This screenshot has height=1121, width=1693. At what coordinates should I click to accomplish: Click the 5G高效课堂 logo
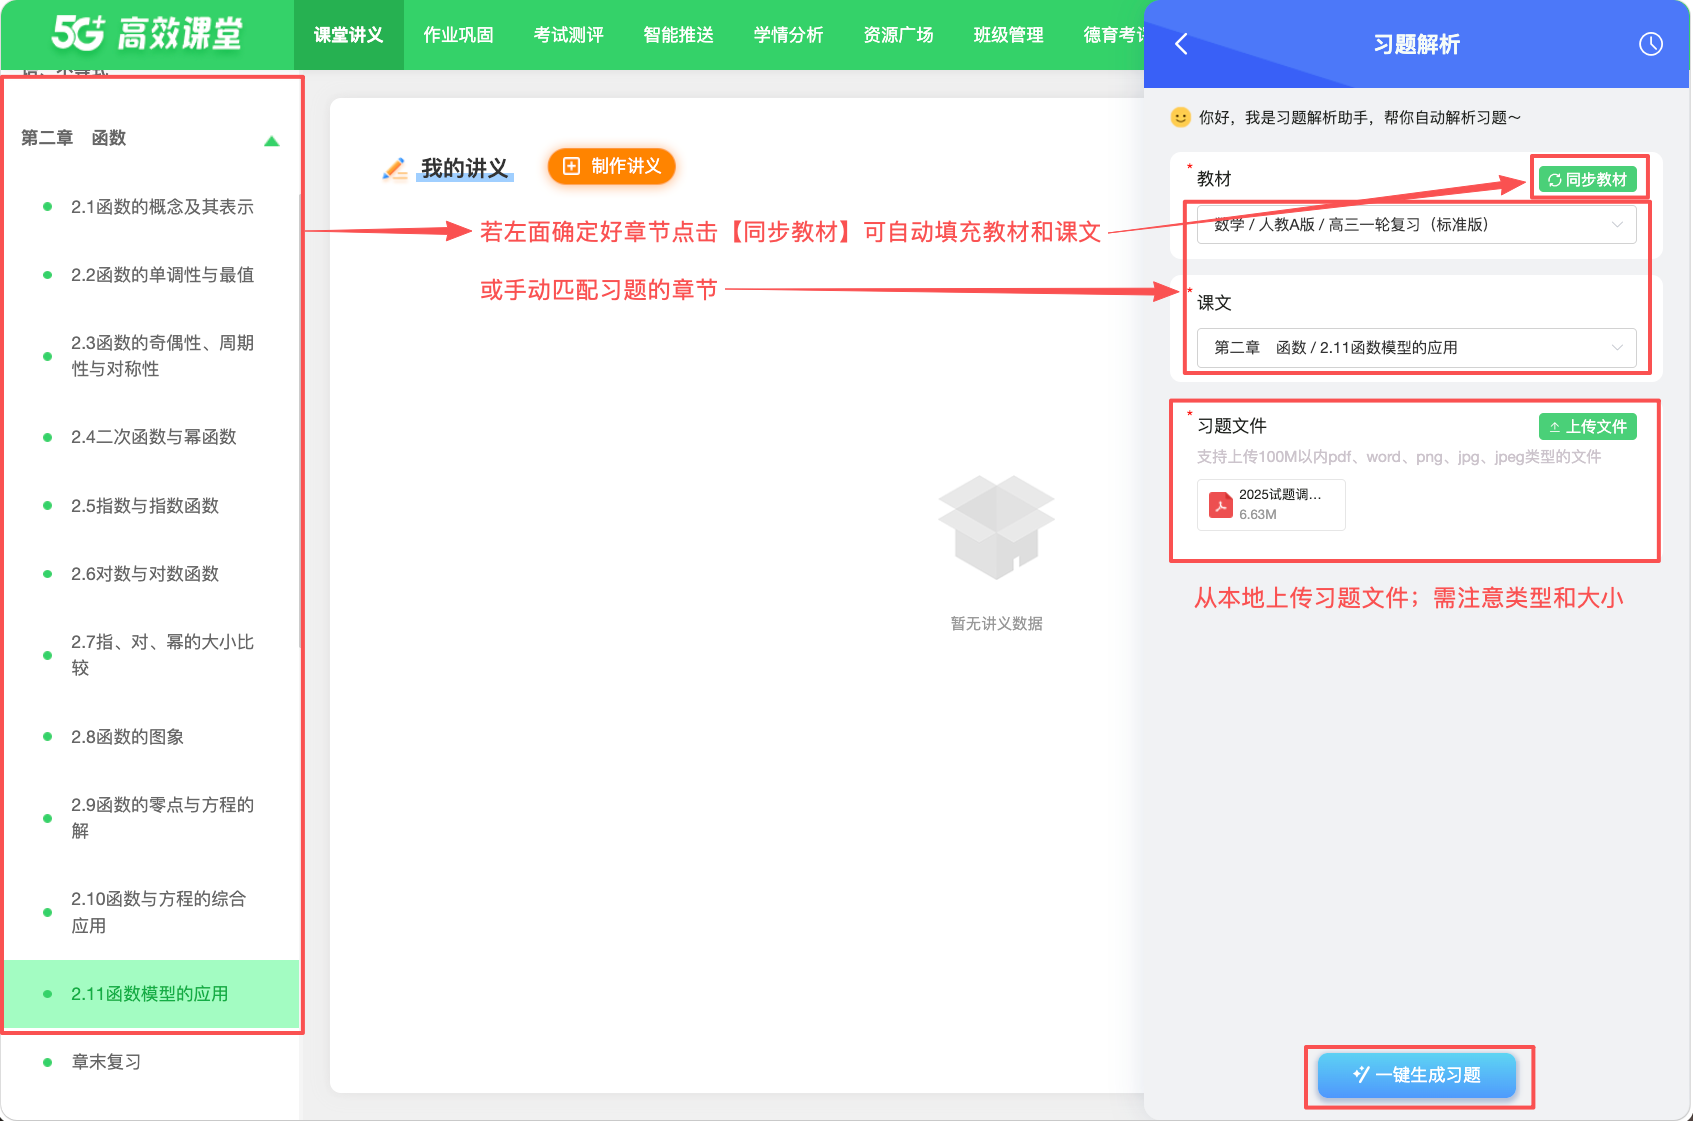(147, 33)
